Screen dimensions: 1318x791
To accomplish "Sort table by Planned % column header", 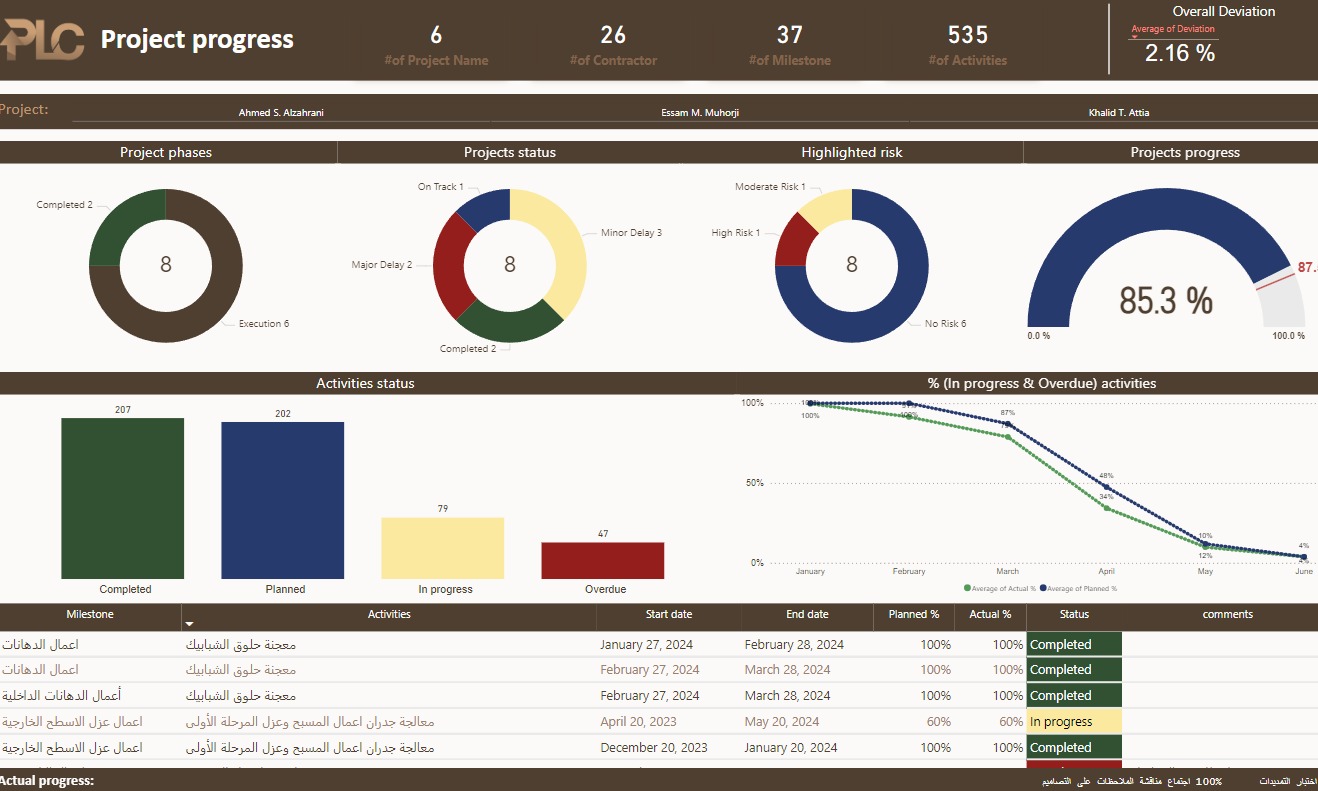I will click(x=914, y=614).
